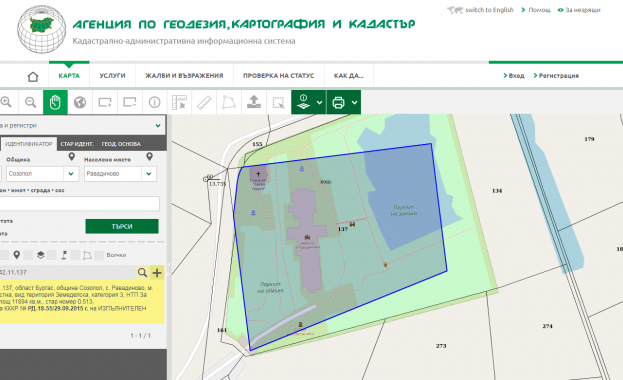Select the zoom out magnifier tool
The height and width of the screenshot is (380, 623).
(x=31, y=102)
